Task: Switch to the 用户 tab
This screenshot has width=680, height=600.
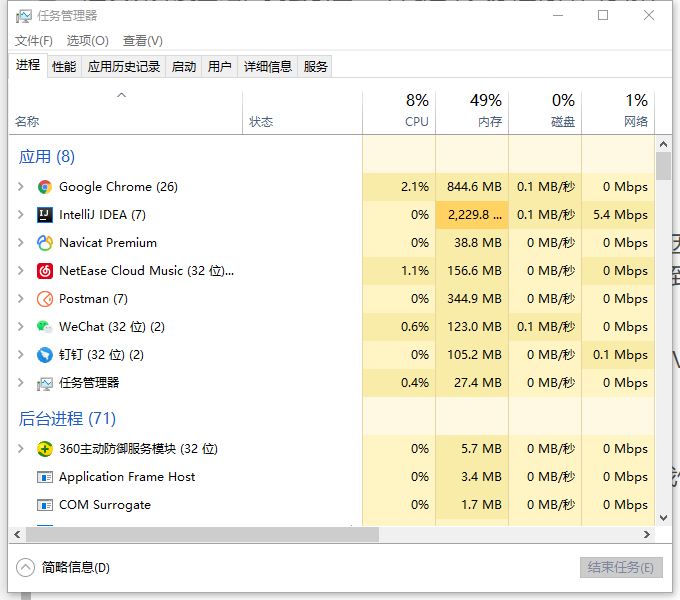Action: coord(219,67)
